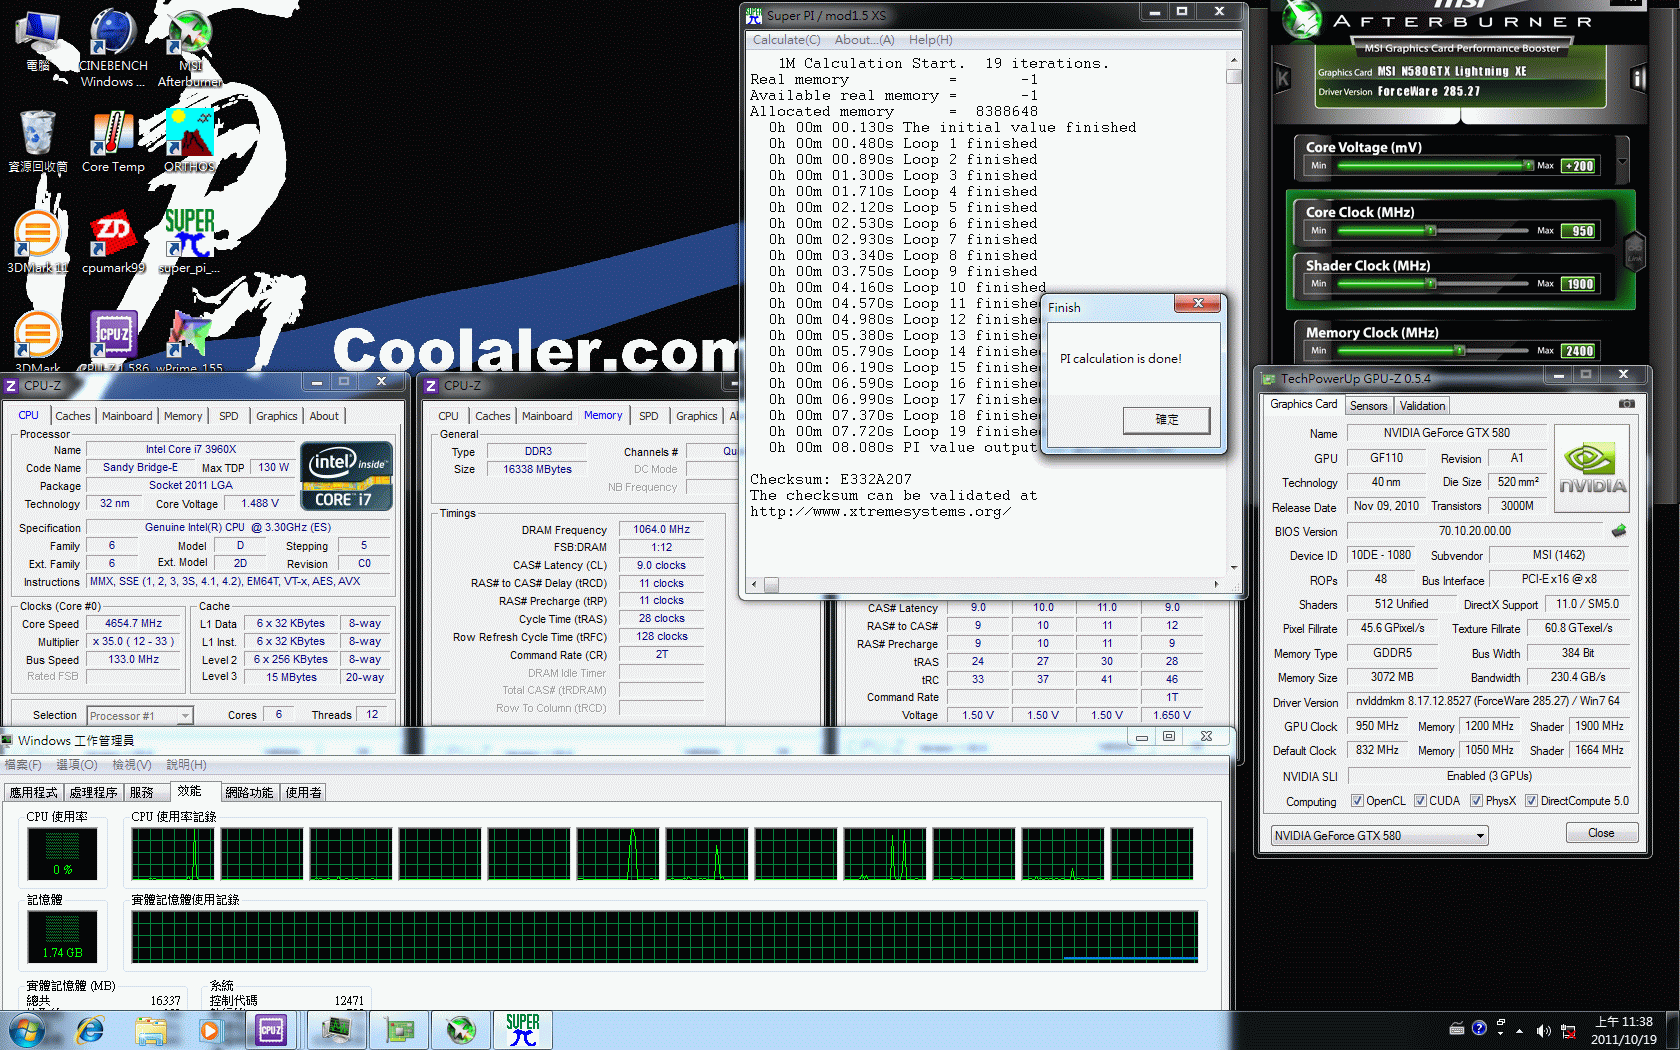
Task: Launch cpumark99 desktop shortcut
Action: point(113,243)
